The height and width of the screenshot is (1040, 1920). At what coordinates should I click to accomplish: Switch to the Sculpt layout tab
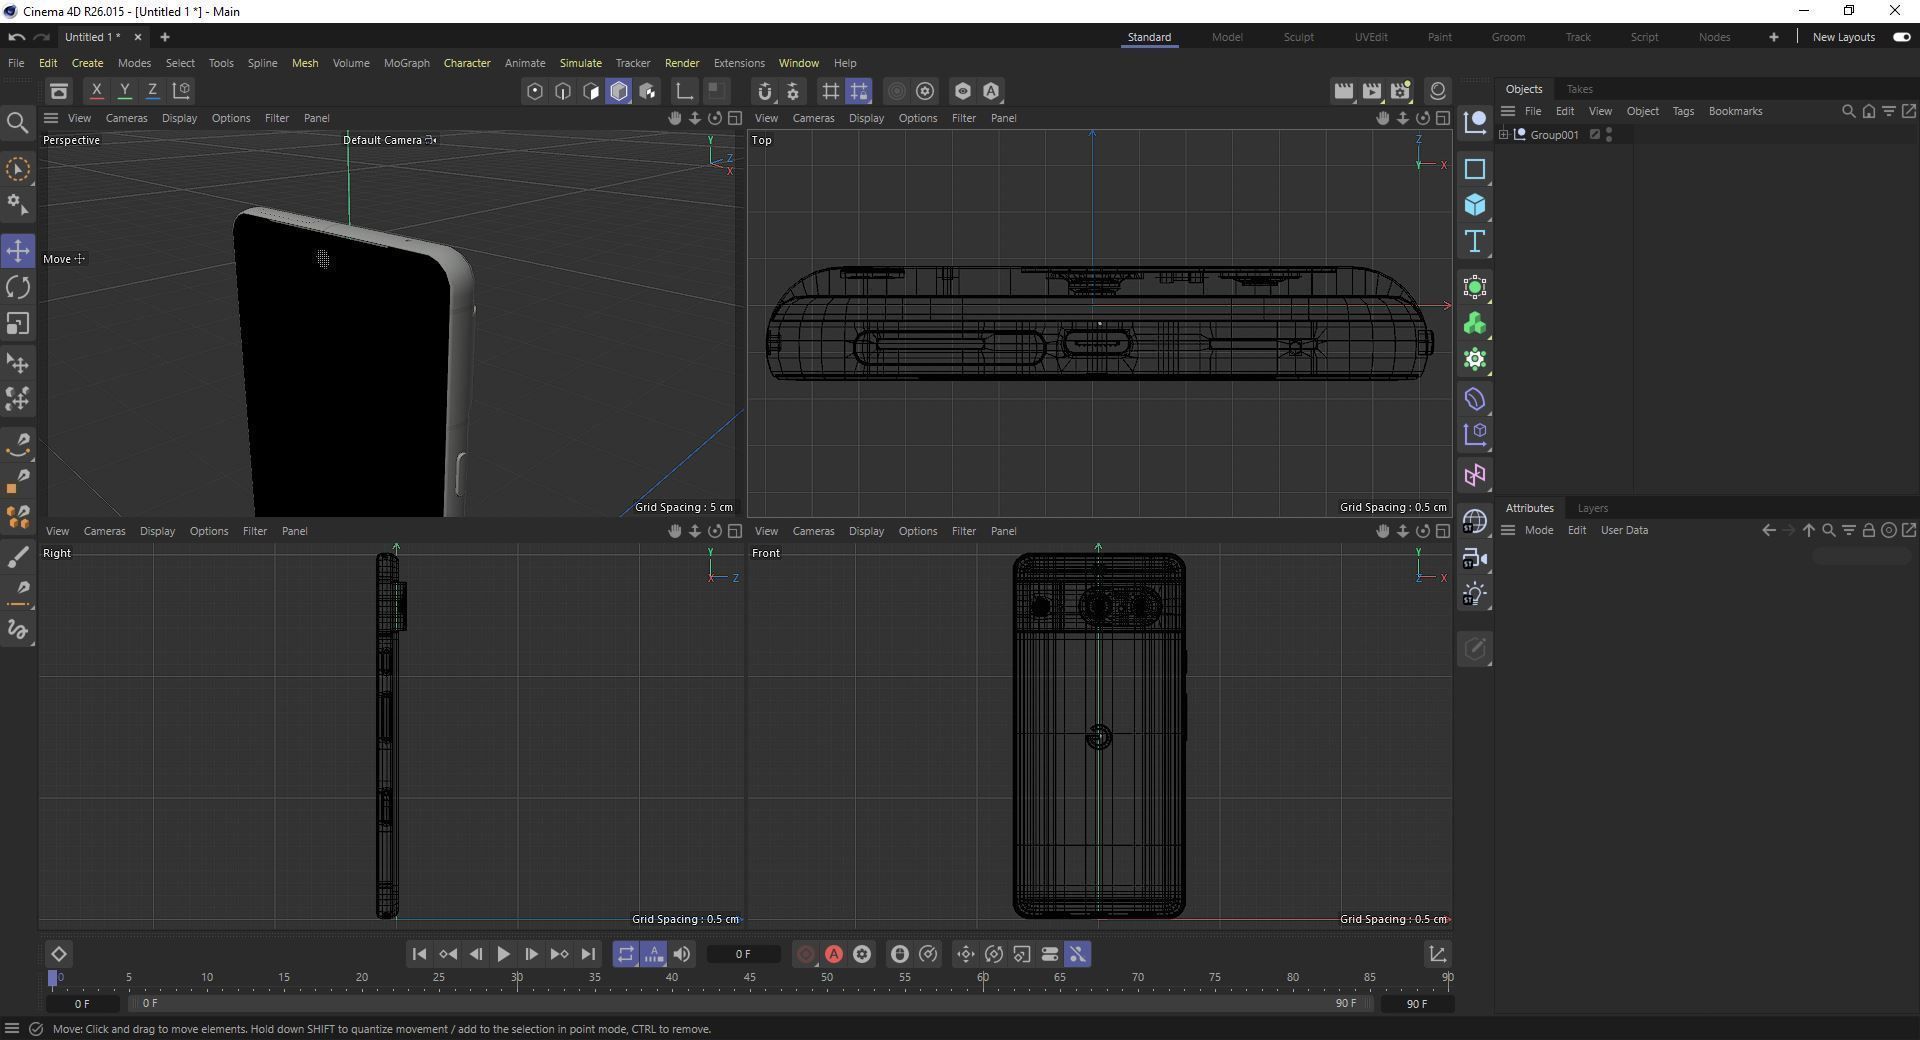[x=1298, y=37]
